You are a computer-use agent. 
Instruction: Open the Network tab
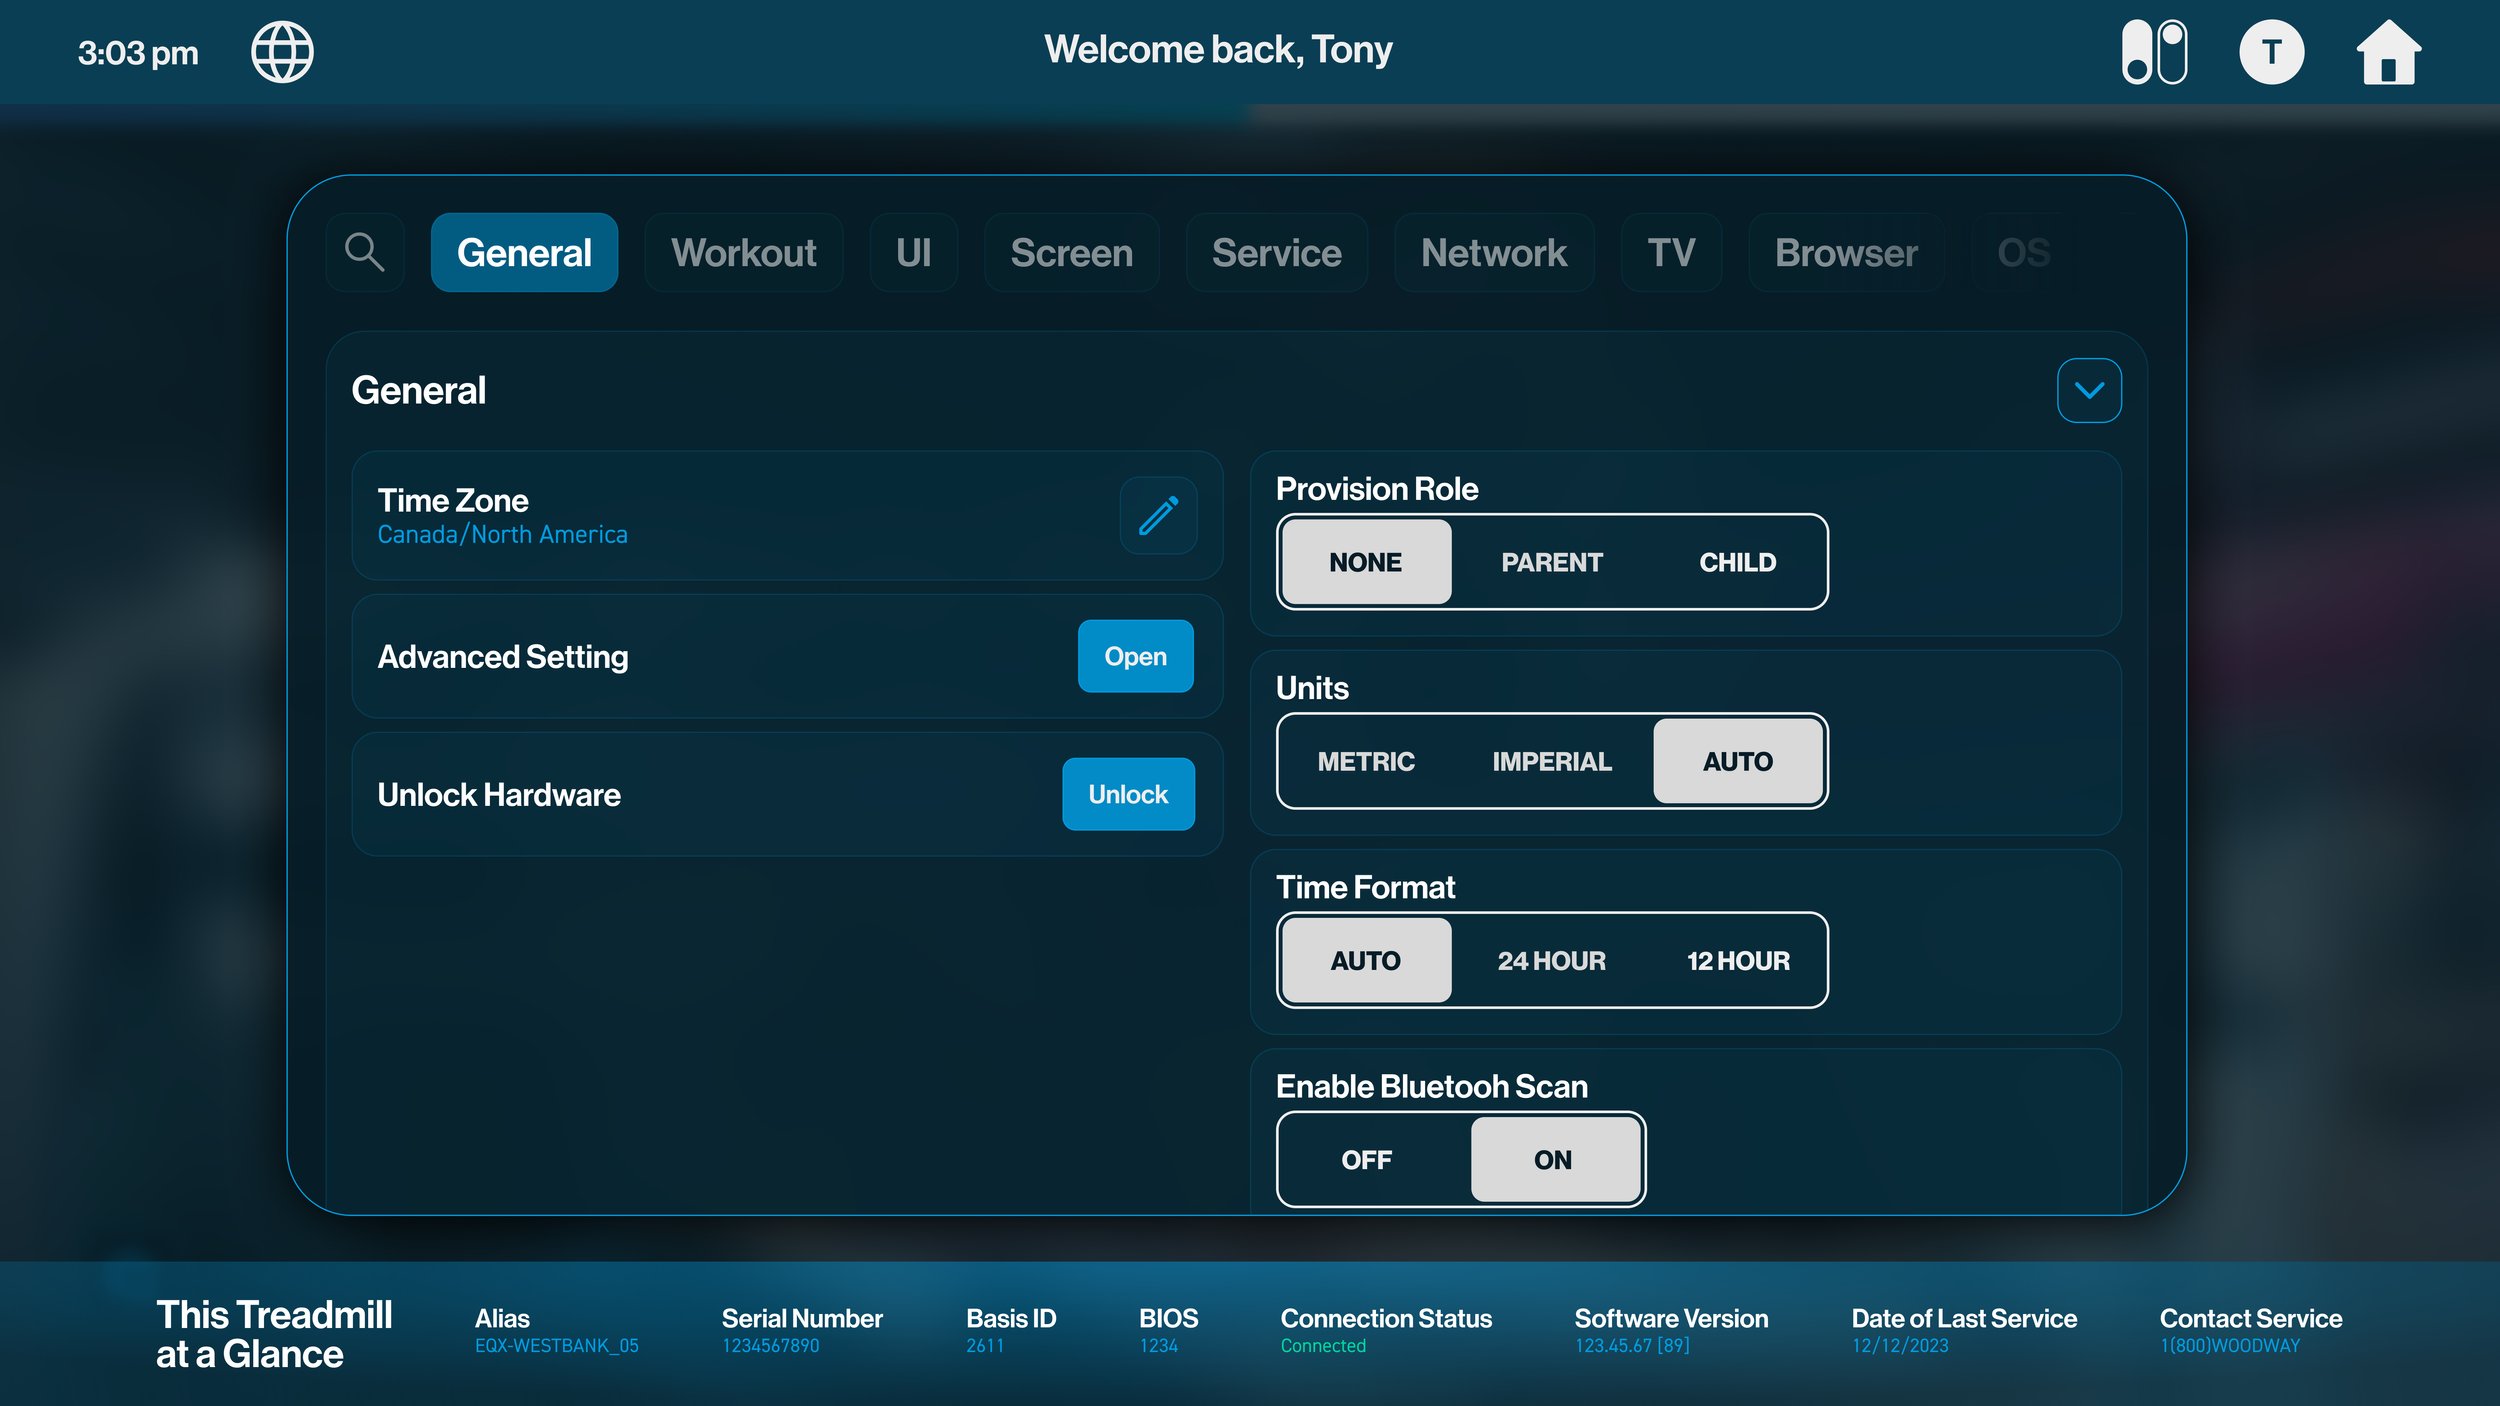point(1493,252)
